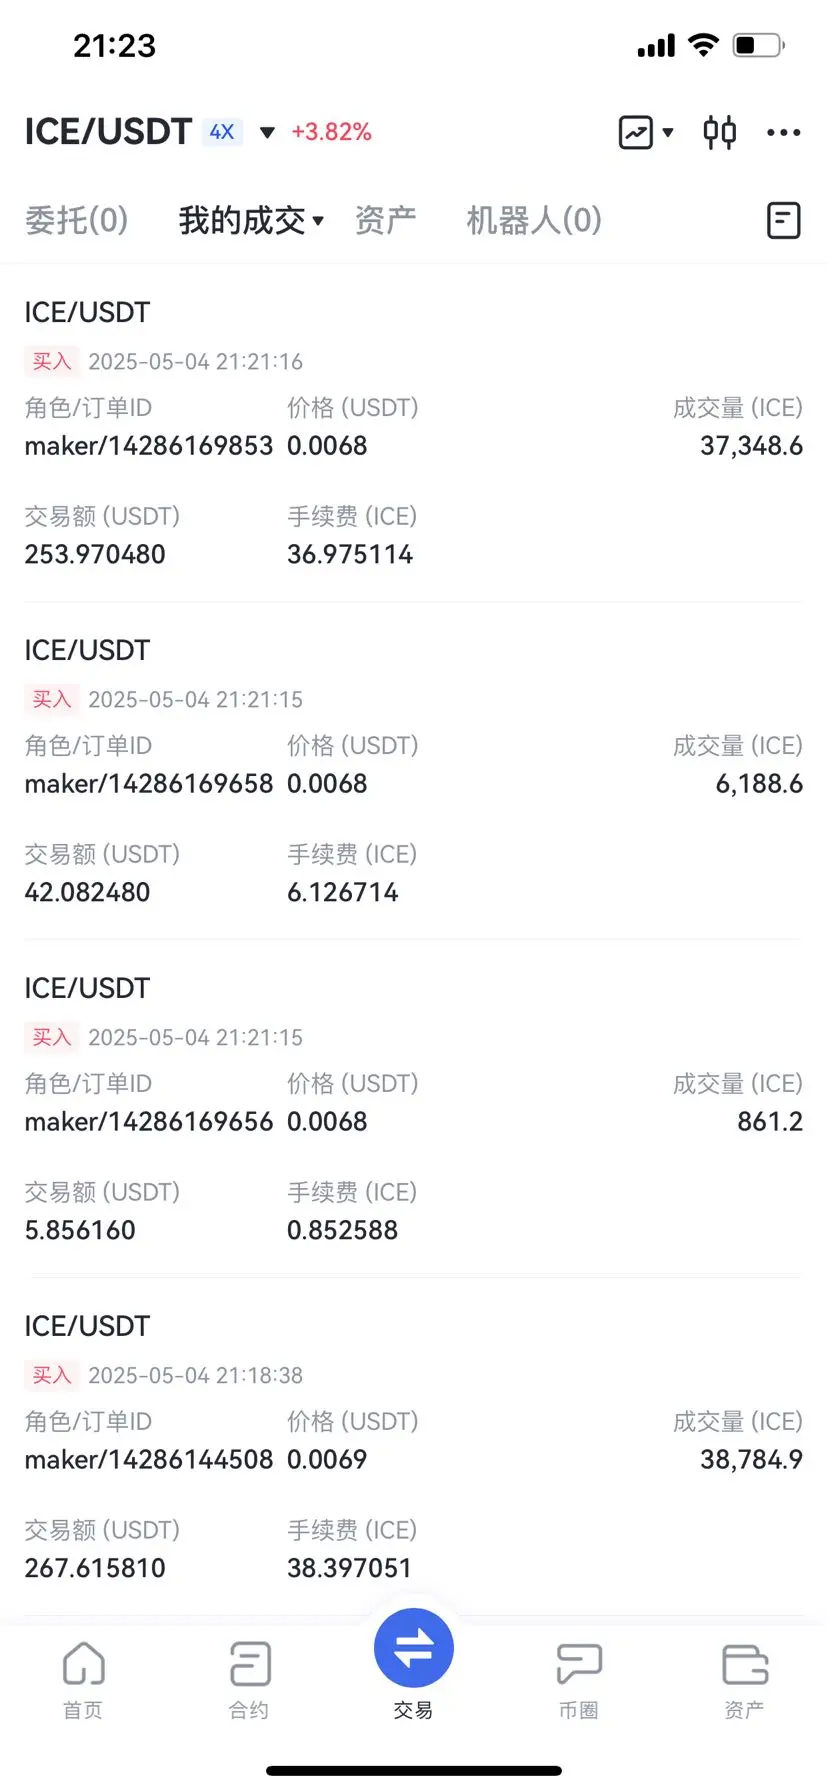The width and height of the screenshot is (828, 1792).
Task: Open trade with order ID 14286144508
Action: coord(414,1447)
